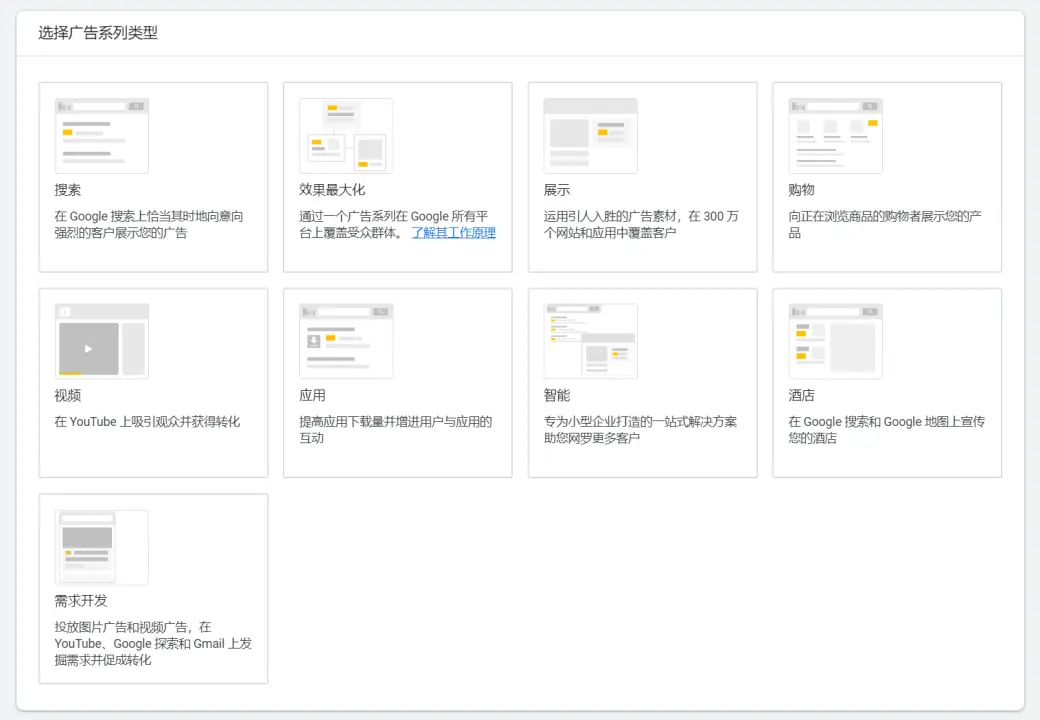Image resolution: width=1040 pixels, height=720 pixels.
Task: Click the 搜索 card title
Action: pos(68,190)
